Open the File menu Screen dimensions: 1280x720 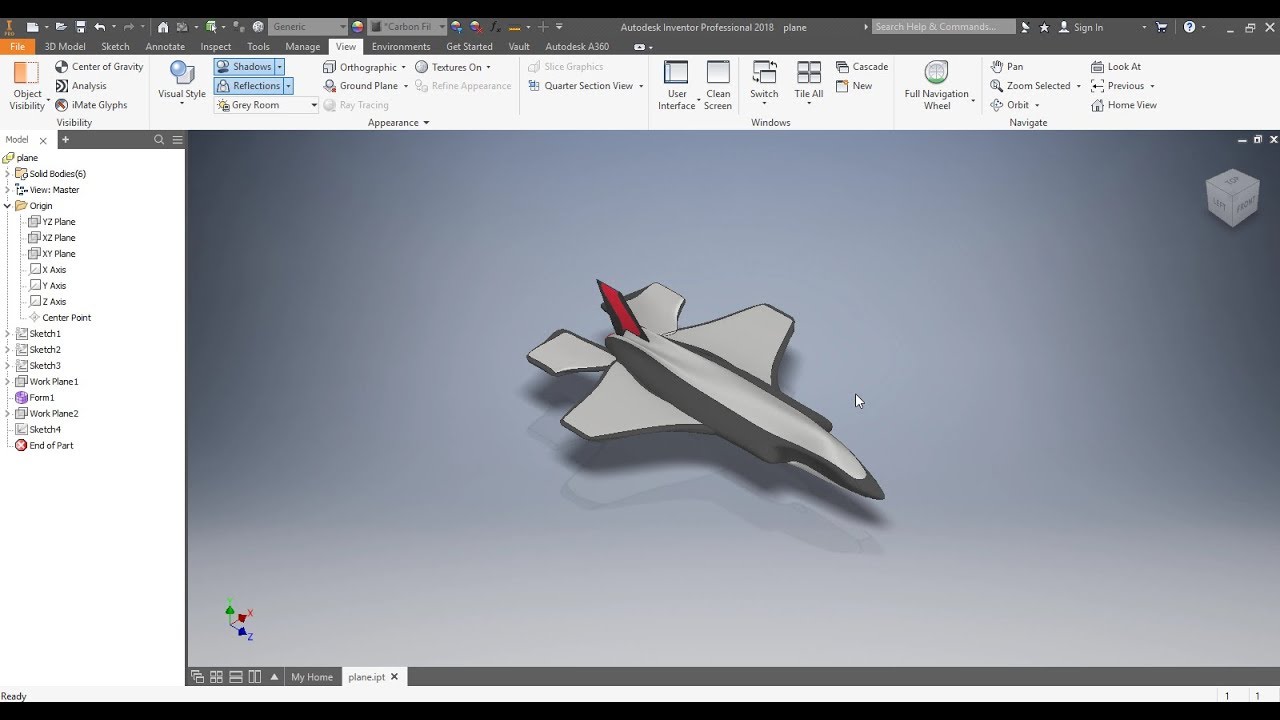pos(17,47)
